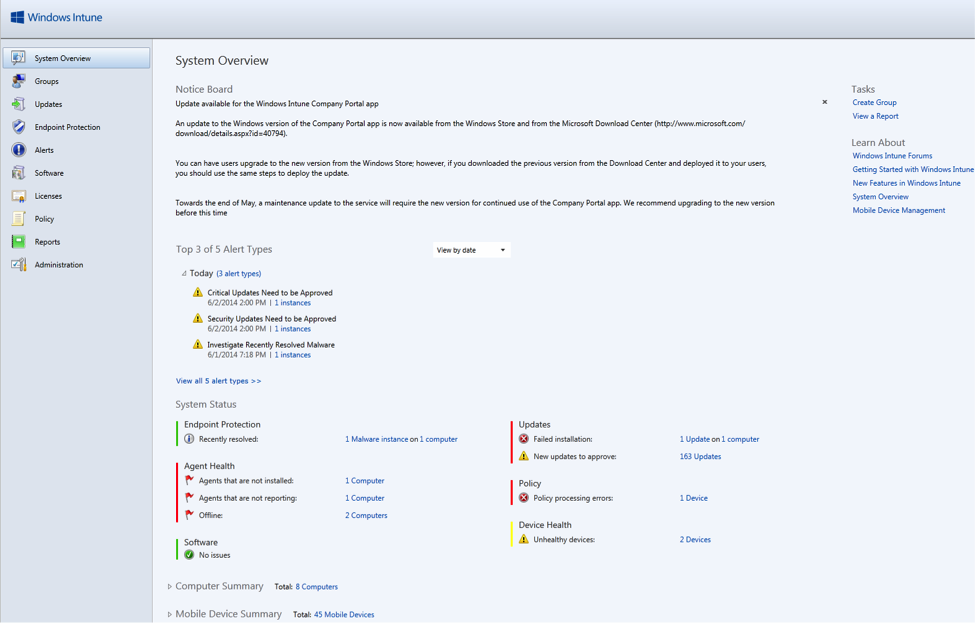Open the Alerts workspace

click(x=44, y=150)
